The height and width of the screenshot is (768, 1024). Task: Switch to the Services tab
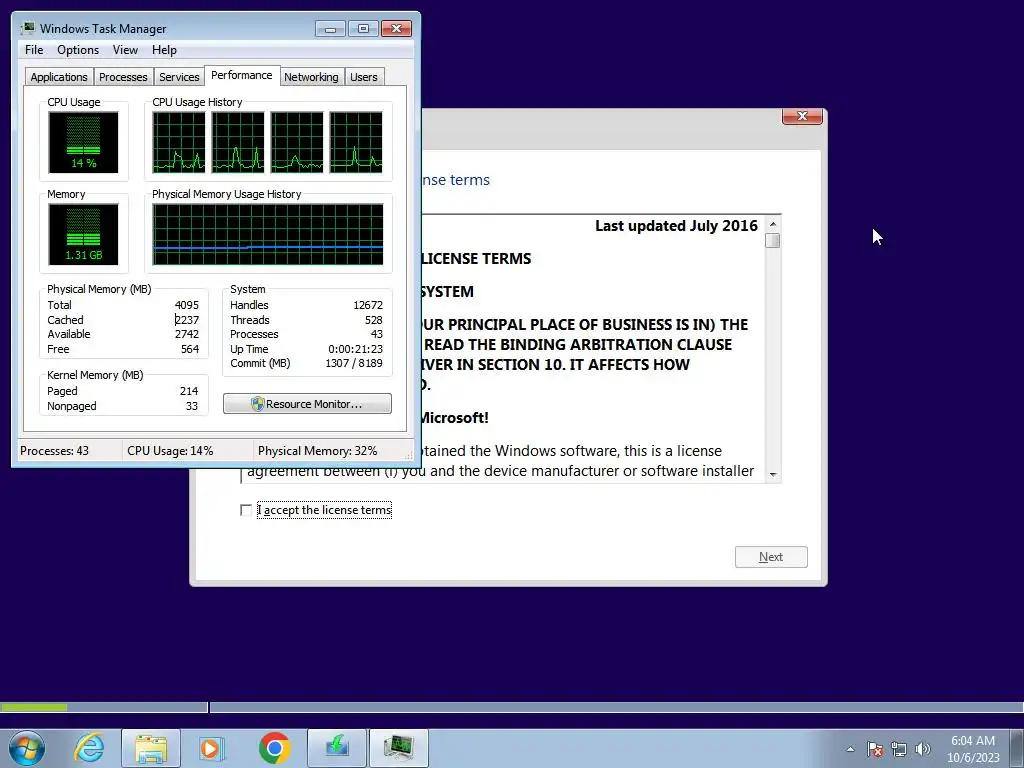pos(179,77)
